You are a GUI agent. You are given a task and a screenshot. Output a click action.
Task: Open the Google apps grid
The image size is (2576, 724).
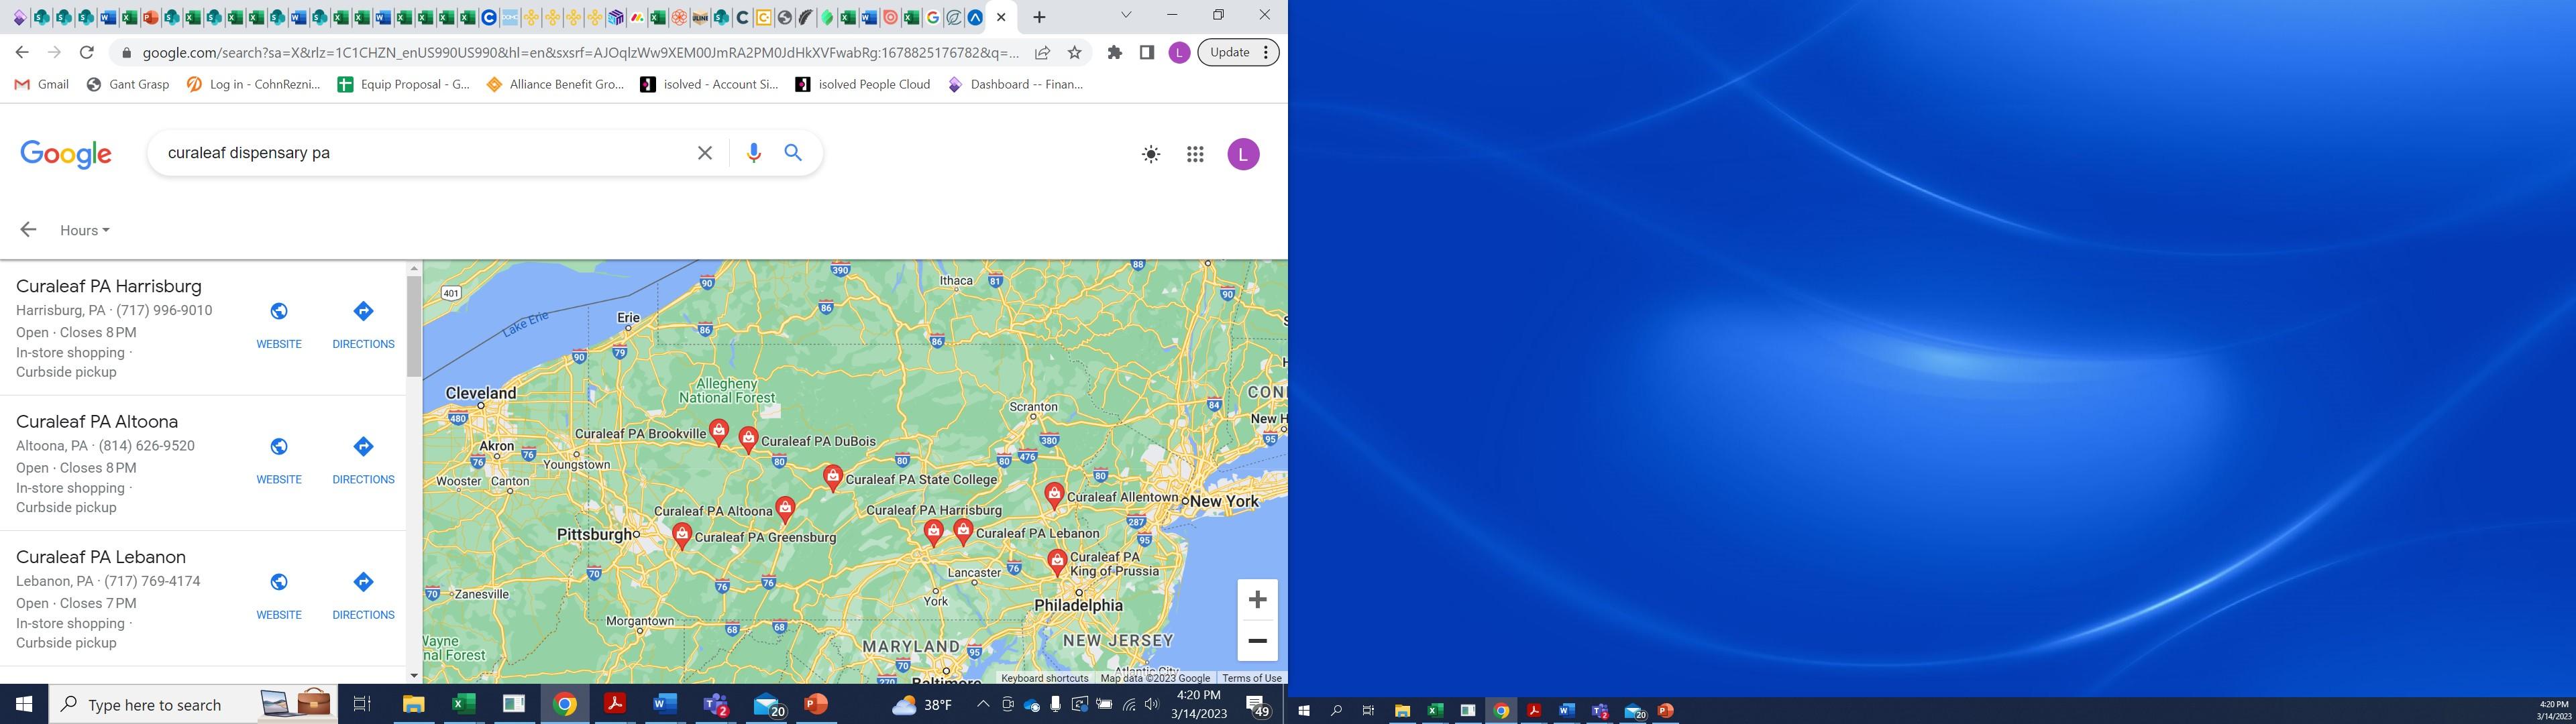[x=1194, y=154]
